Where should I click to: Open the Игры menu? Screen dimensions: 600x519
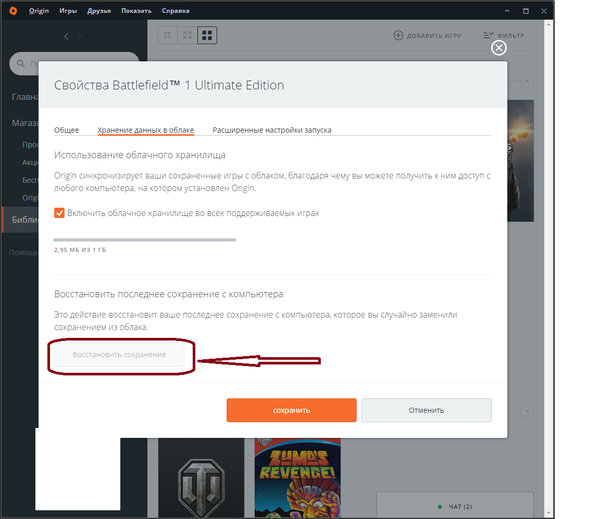[68, 11]
